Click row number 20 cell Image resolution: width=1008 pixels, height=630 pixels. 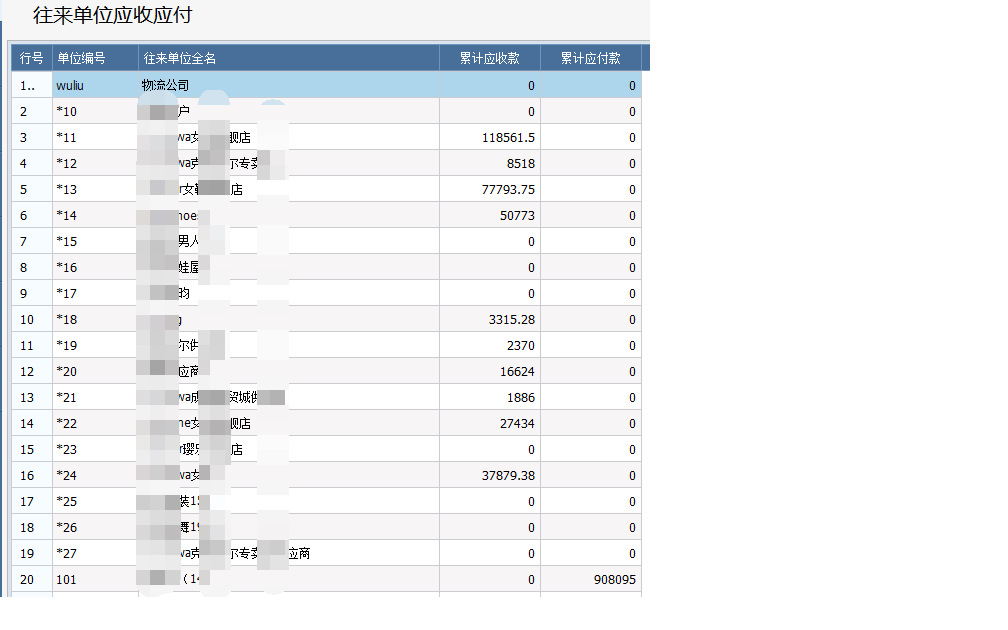pos(32,580)
